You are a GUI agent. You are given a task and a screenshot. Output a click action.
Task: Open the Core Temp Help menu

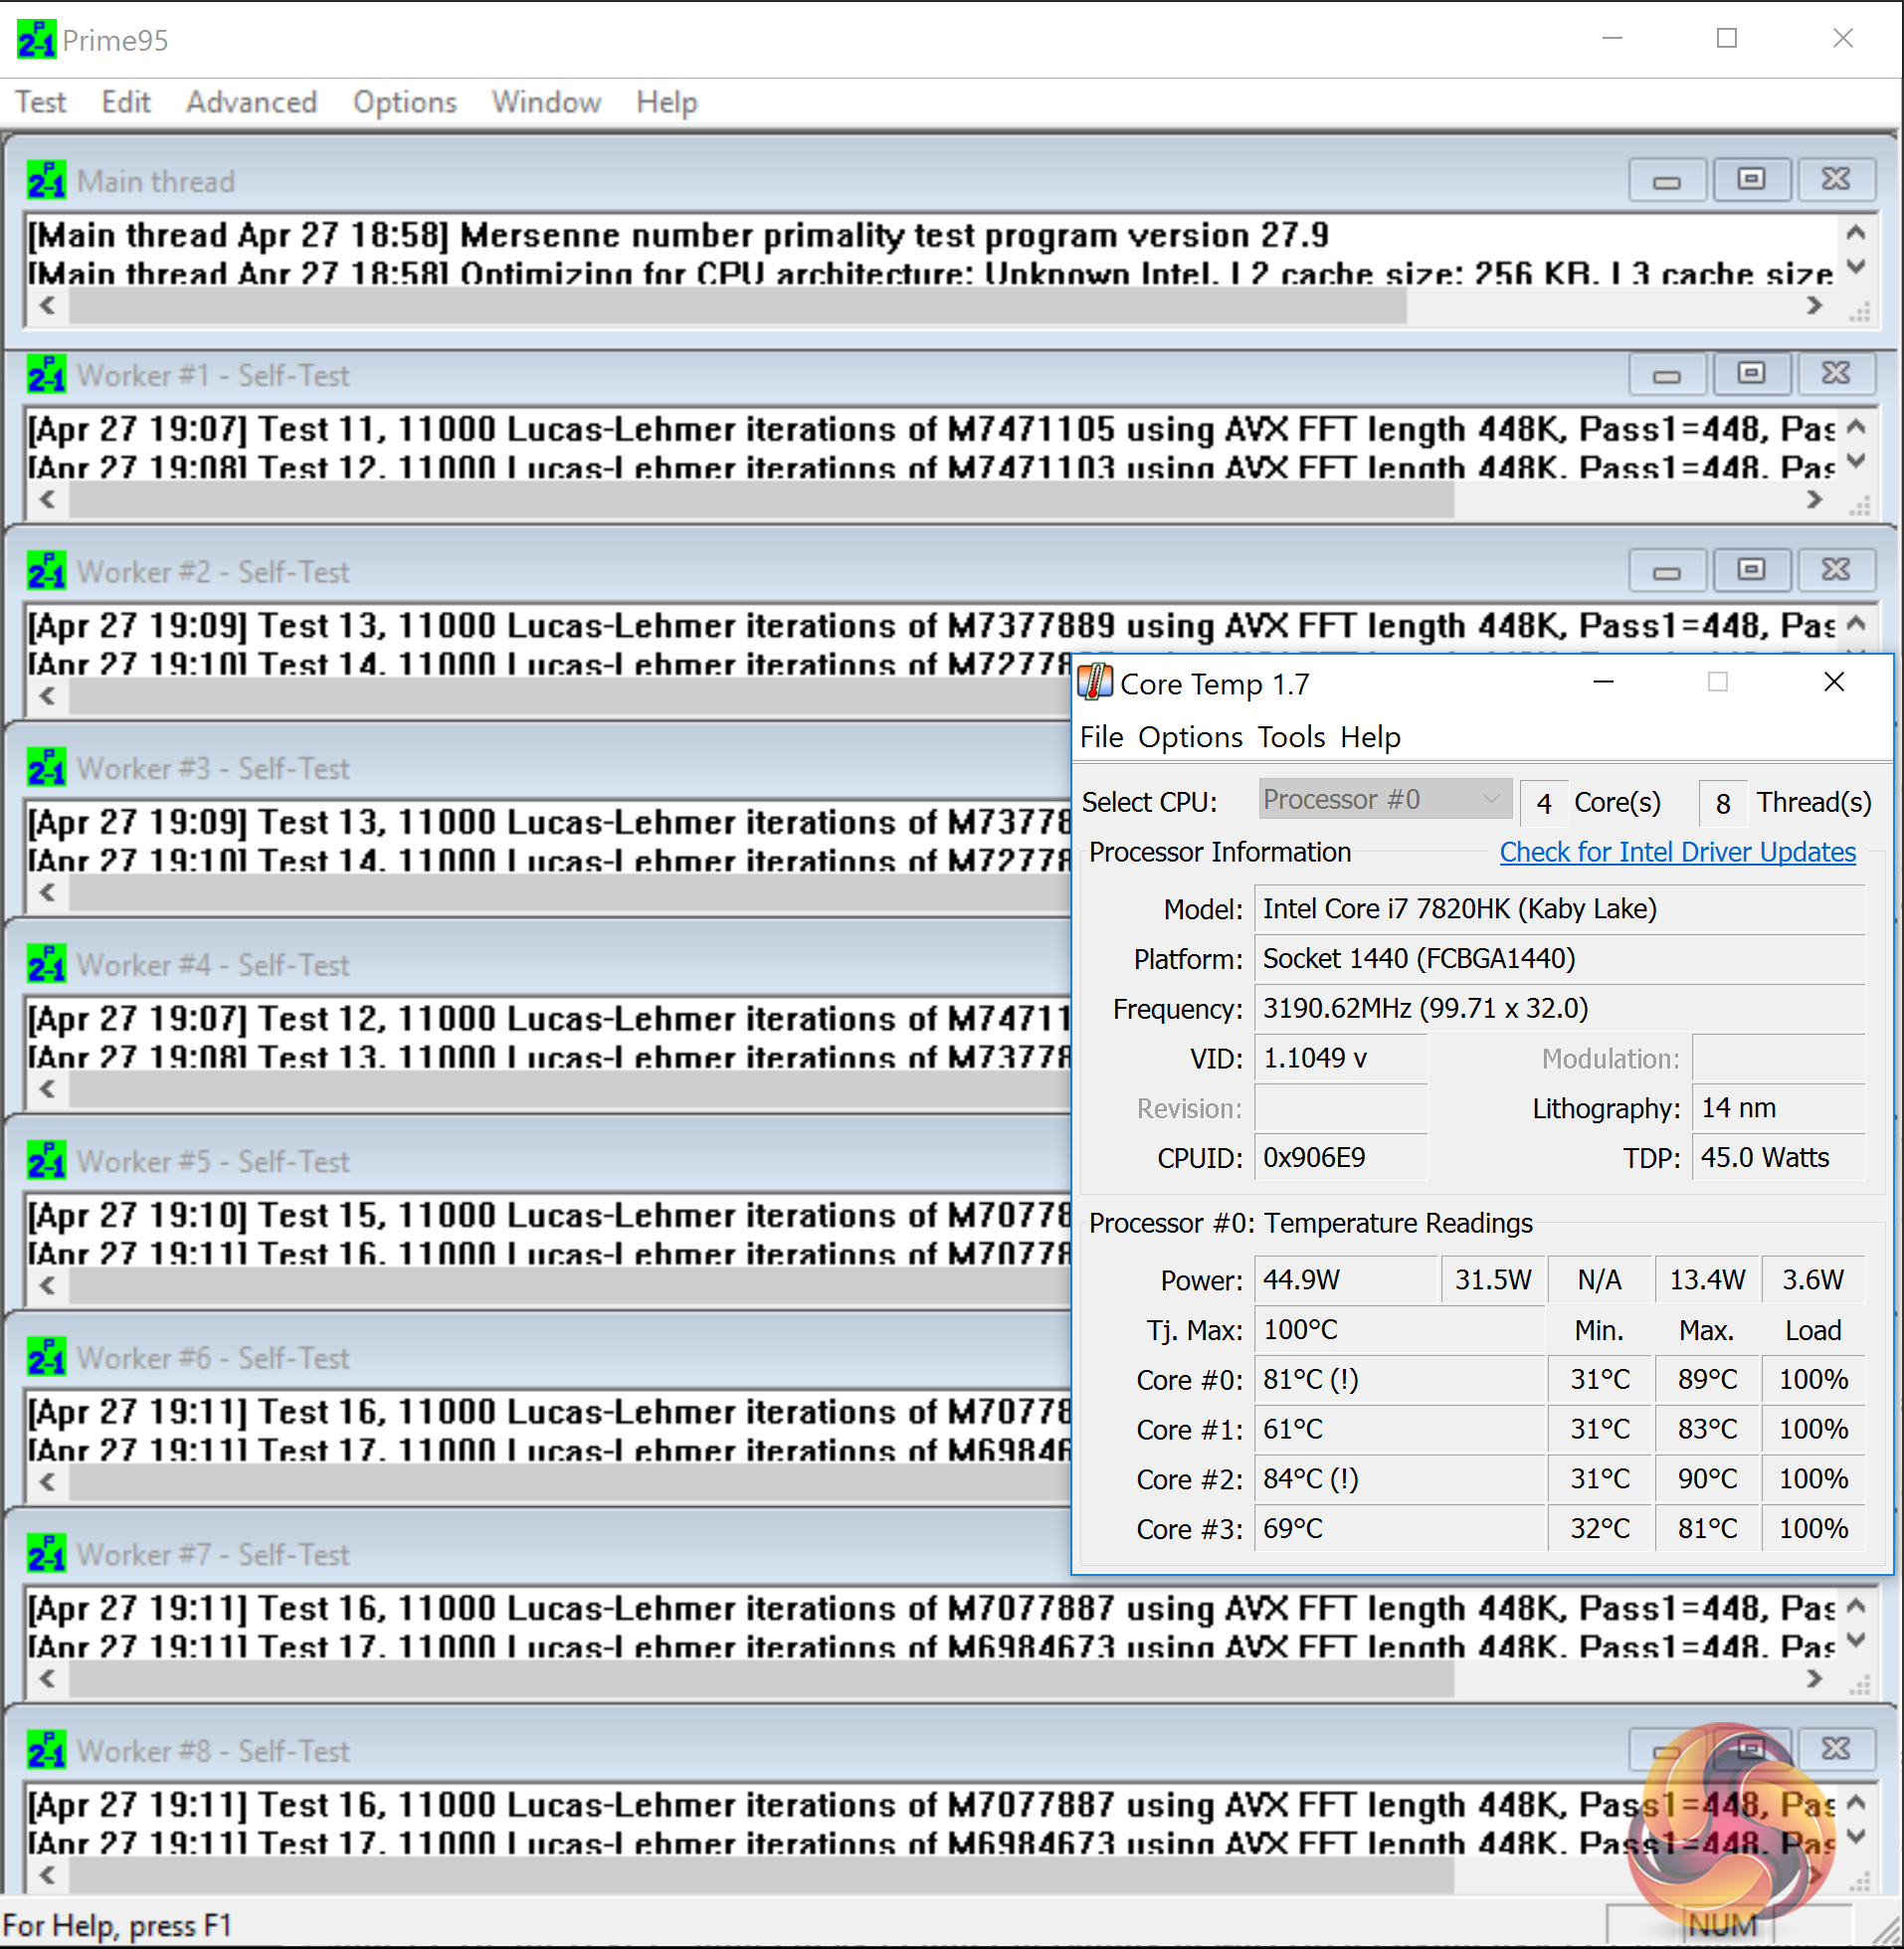pyautogui.click(x=1370, y=737)
